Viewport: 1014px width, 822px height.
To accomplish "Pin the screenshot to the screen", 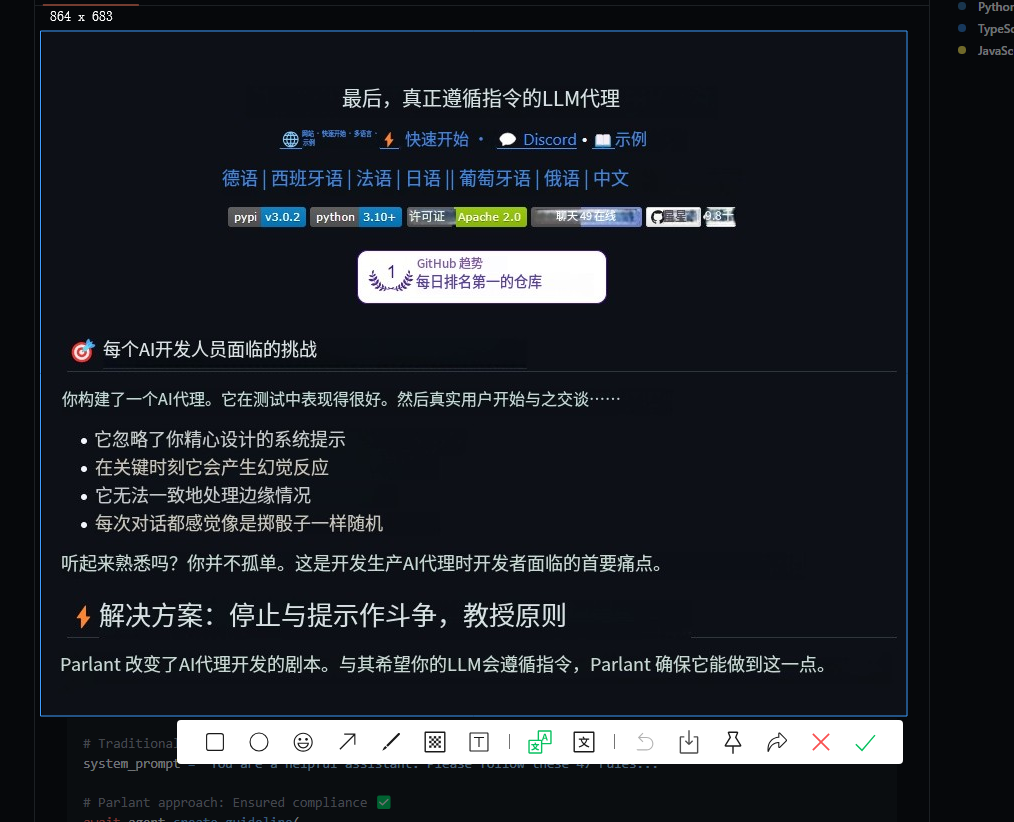I will click(733, 742).
